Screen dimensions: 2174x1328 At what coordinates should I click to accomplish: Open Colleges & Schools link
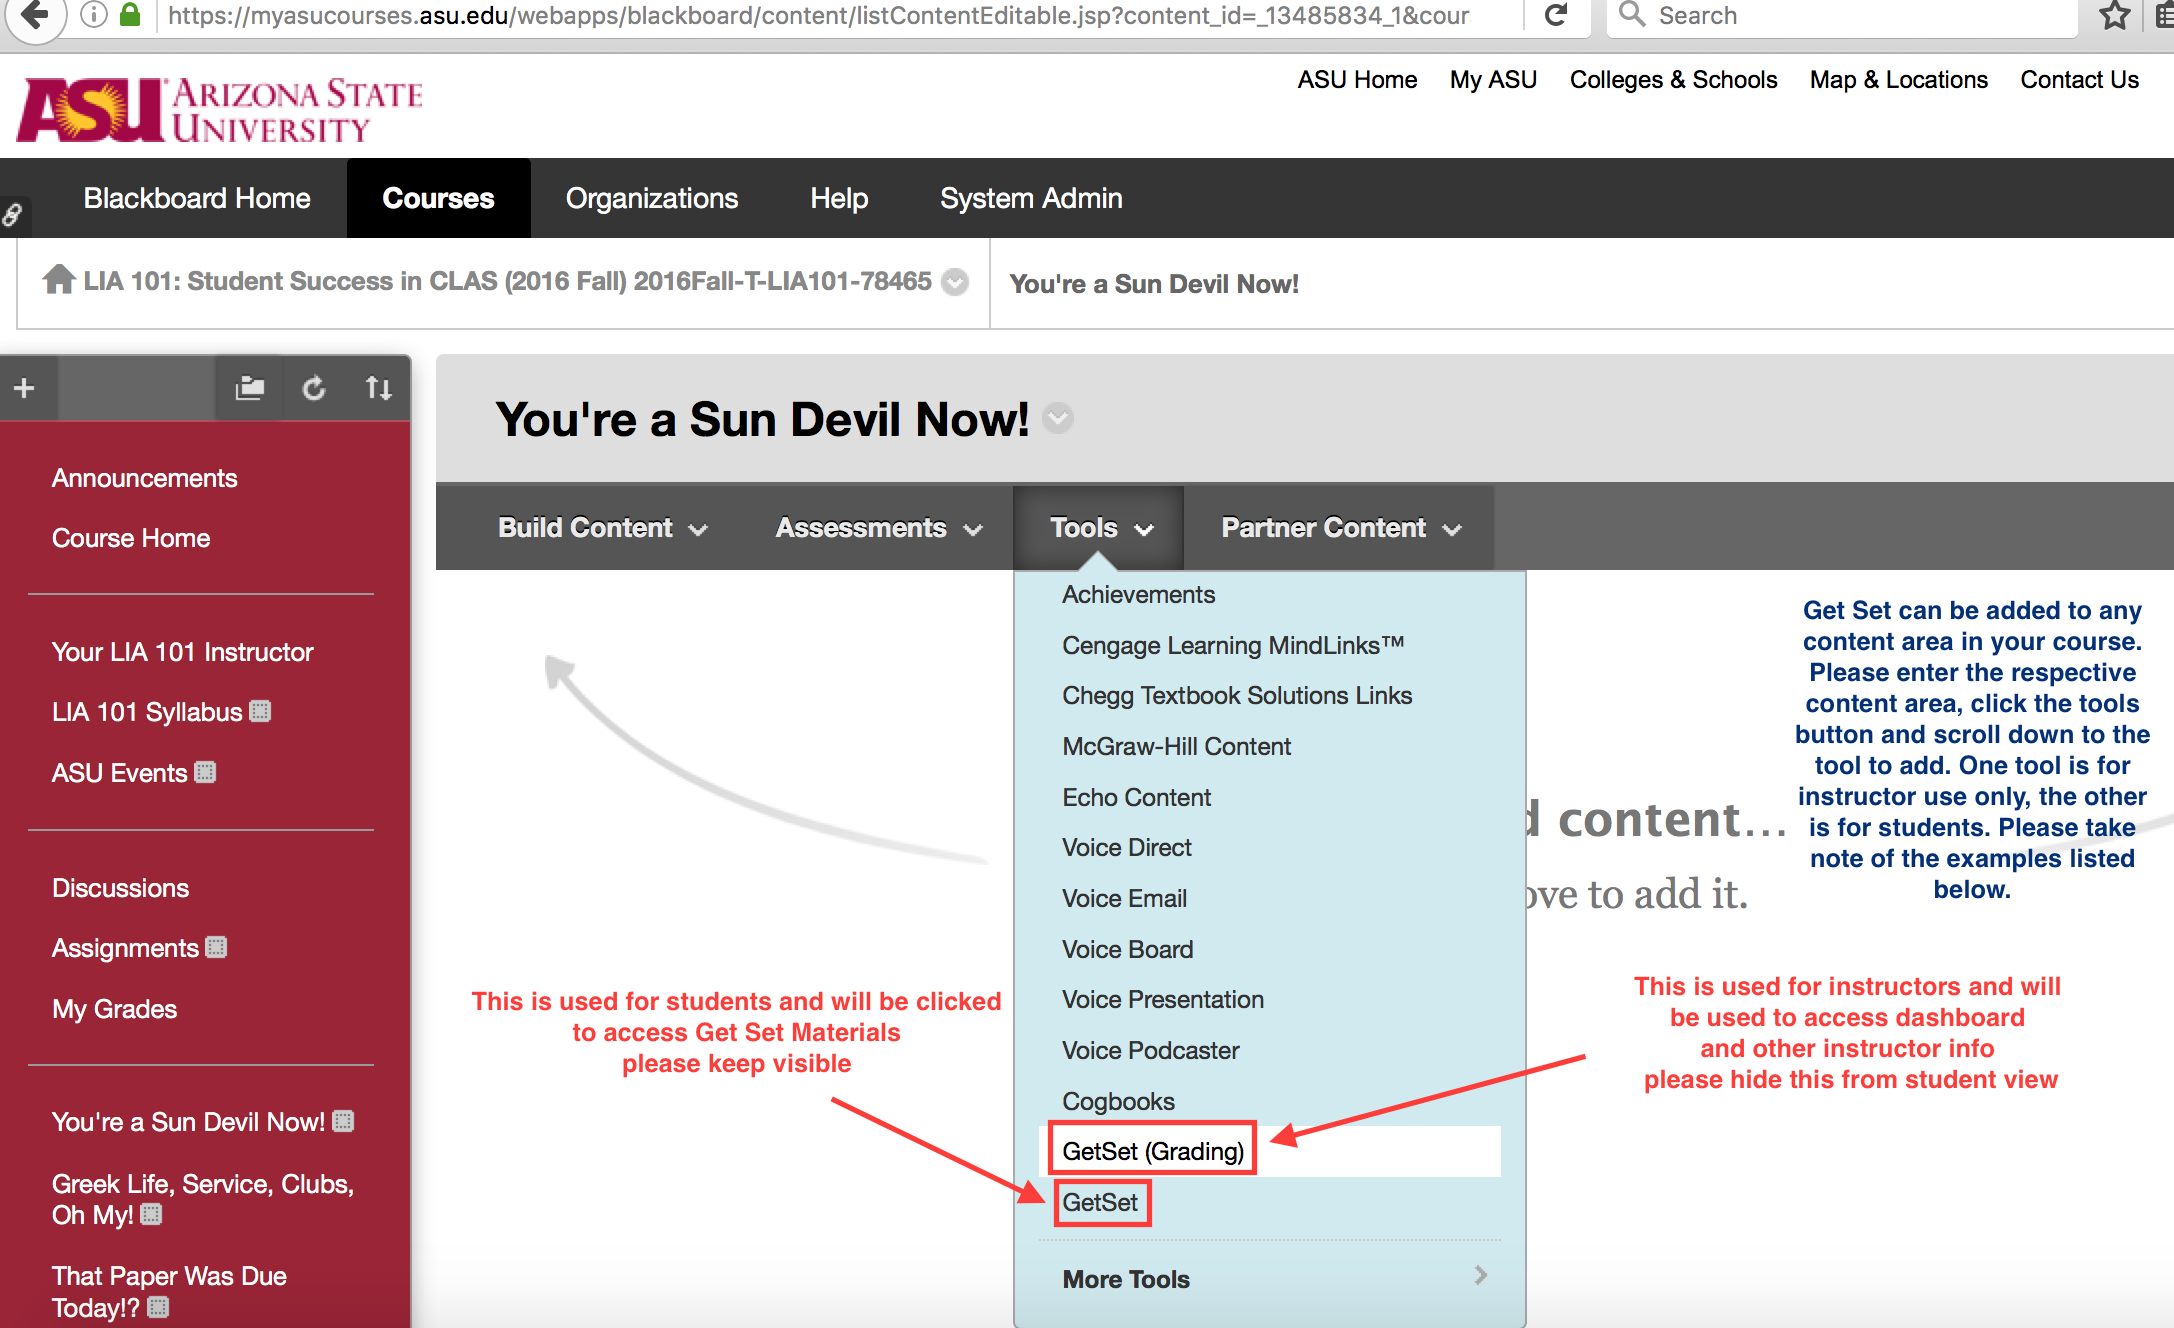tap(1673, 80)
